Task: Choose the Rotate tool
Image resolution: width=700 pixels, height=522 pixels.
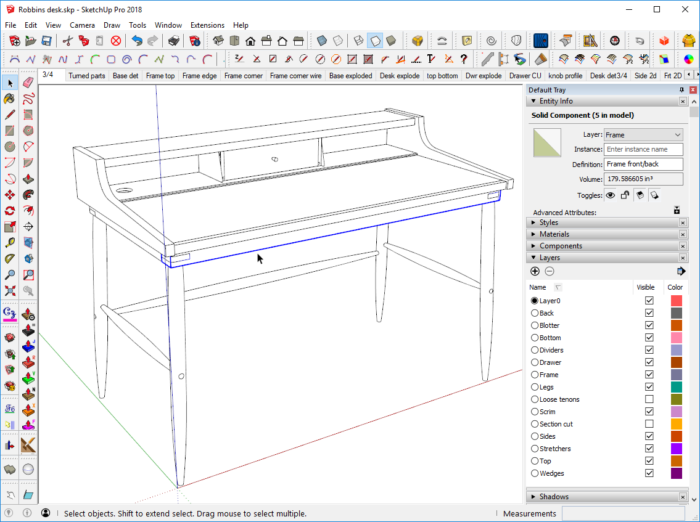Action: click(10, 211)
